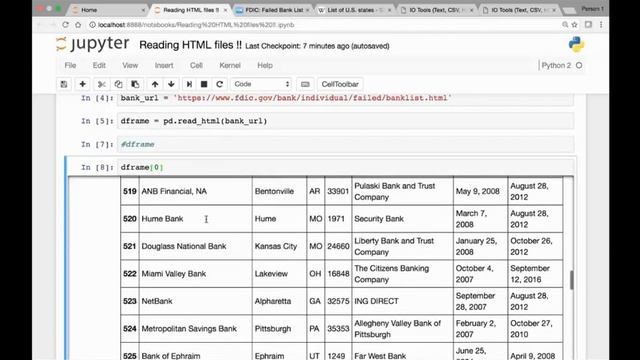The height and width of the screenshot is (360, 640).
Task: Switch to the first IO Tools tab
Action: click(x=436, y=10)
